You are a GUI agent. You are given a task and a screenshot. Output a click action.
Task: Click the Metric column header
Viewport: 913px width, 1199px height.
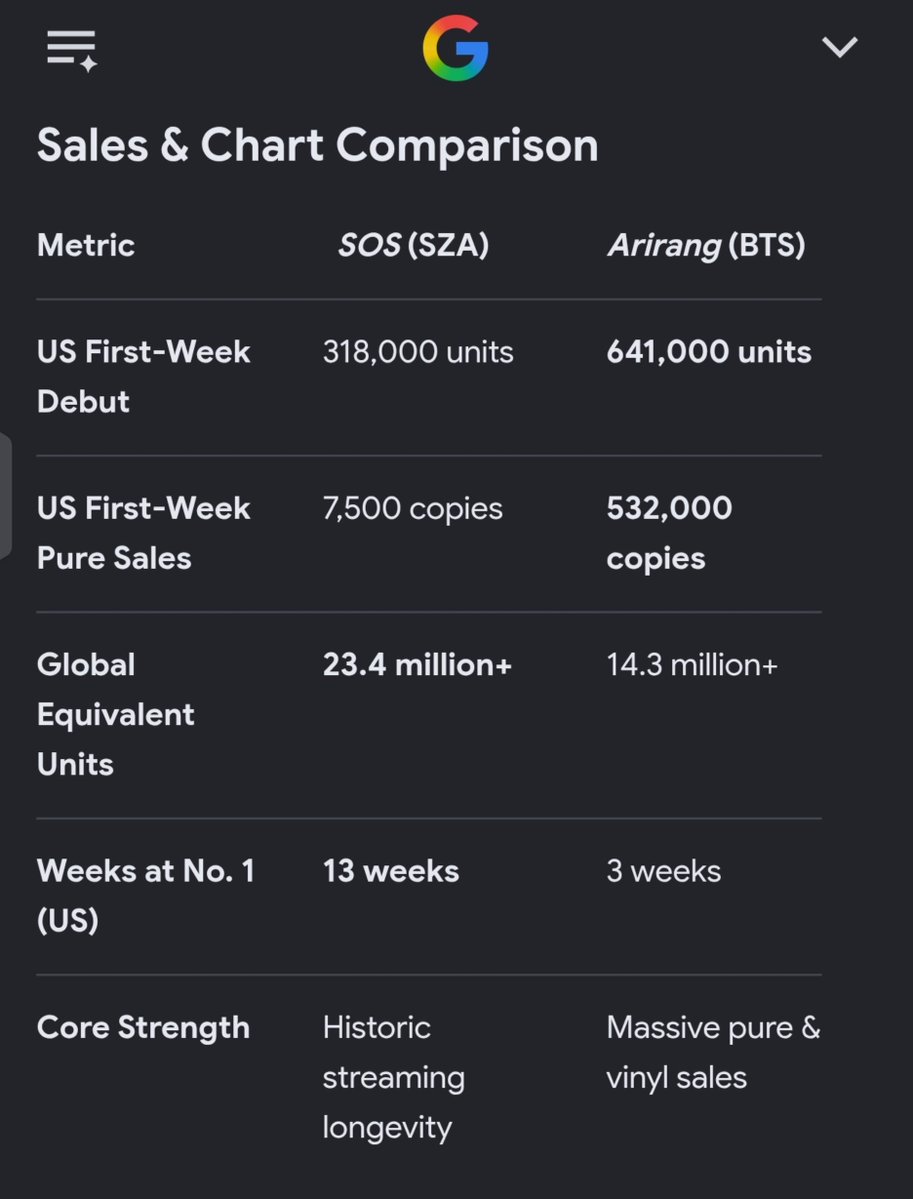pos(86,245)
